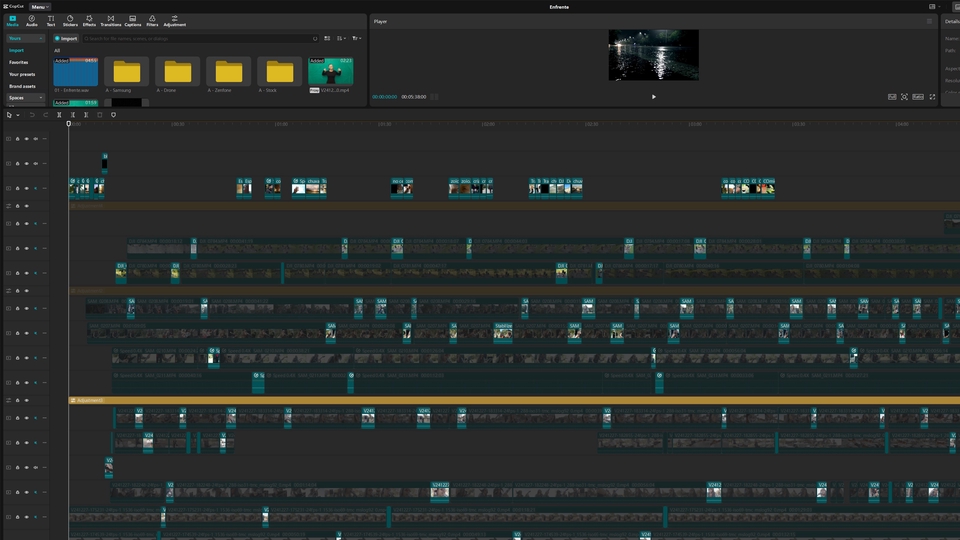Expand the Spaces dropdown in sidebar

(x=41, y=98)
